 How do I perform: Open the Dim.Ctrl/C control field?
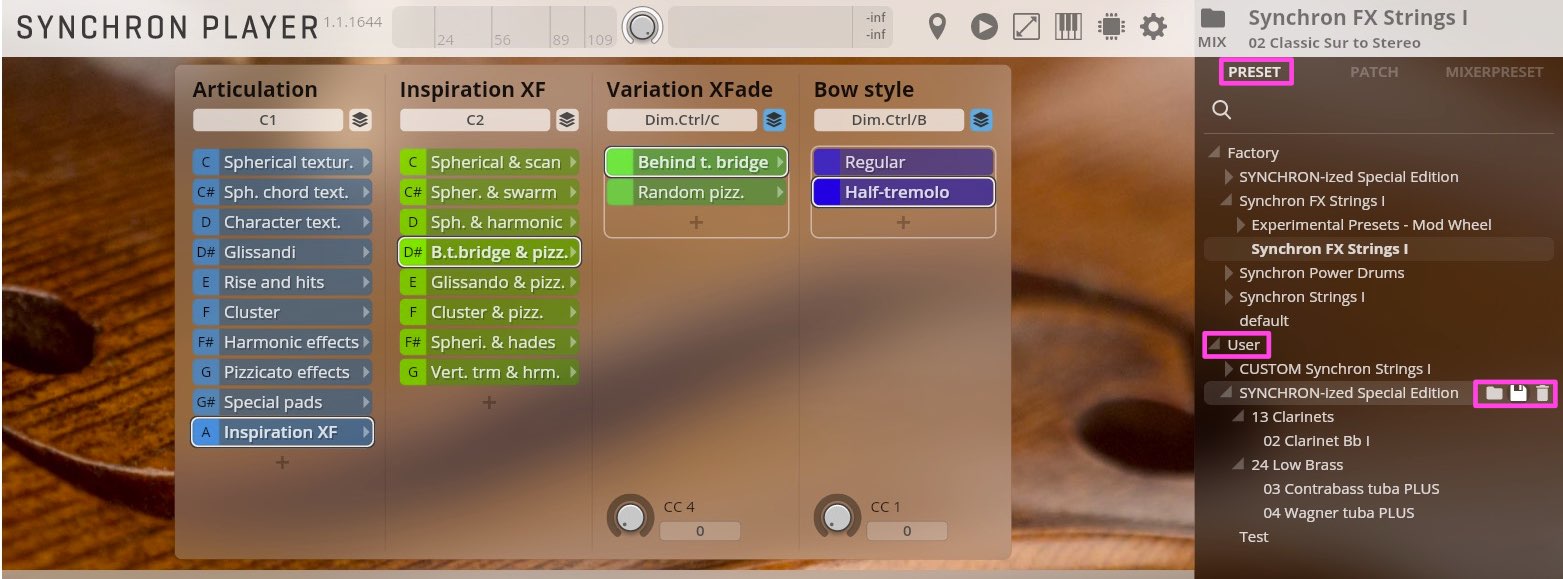point(682,120)
